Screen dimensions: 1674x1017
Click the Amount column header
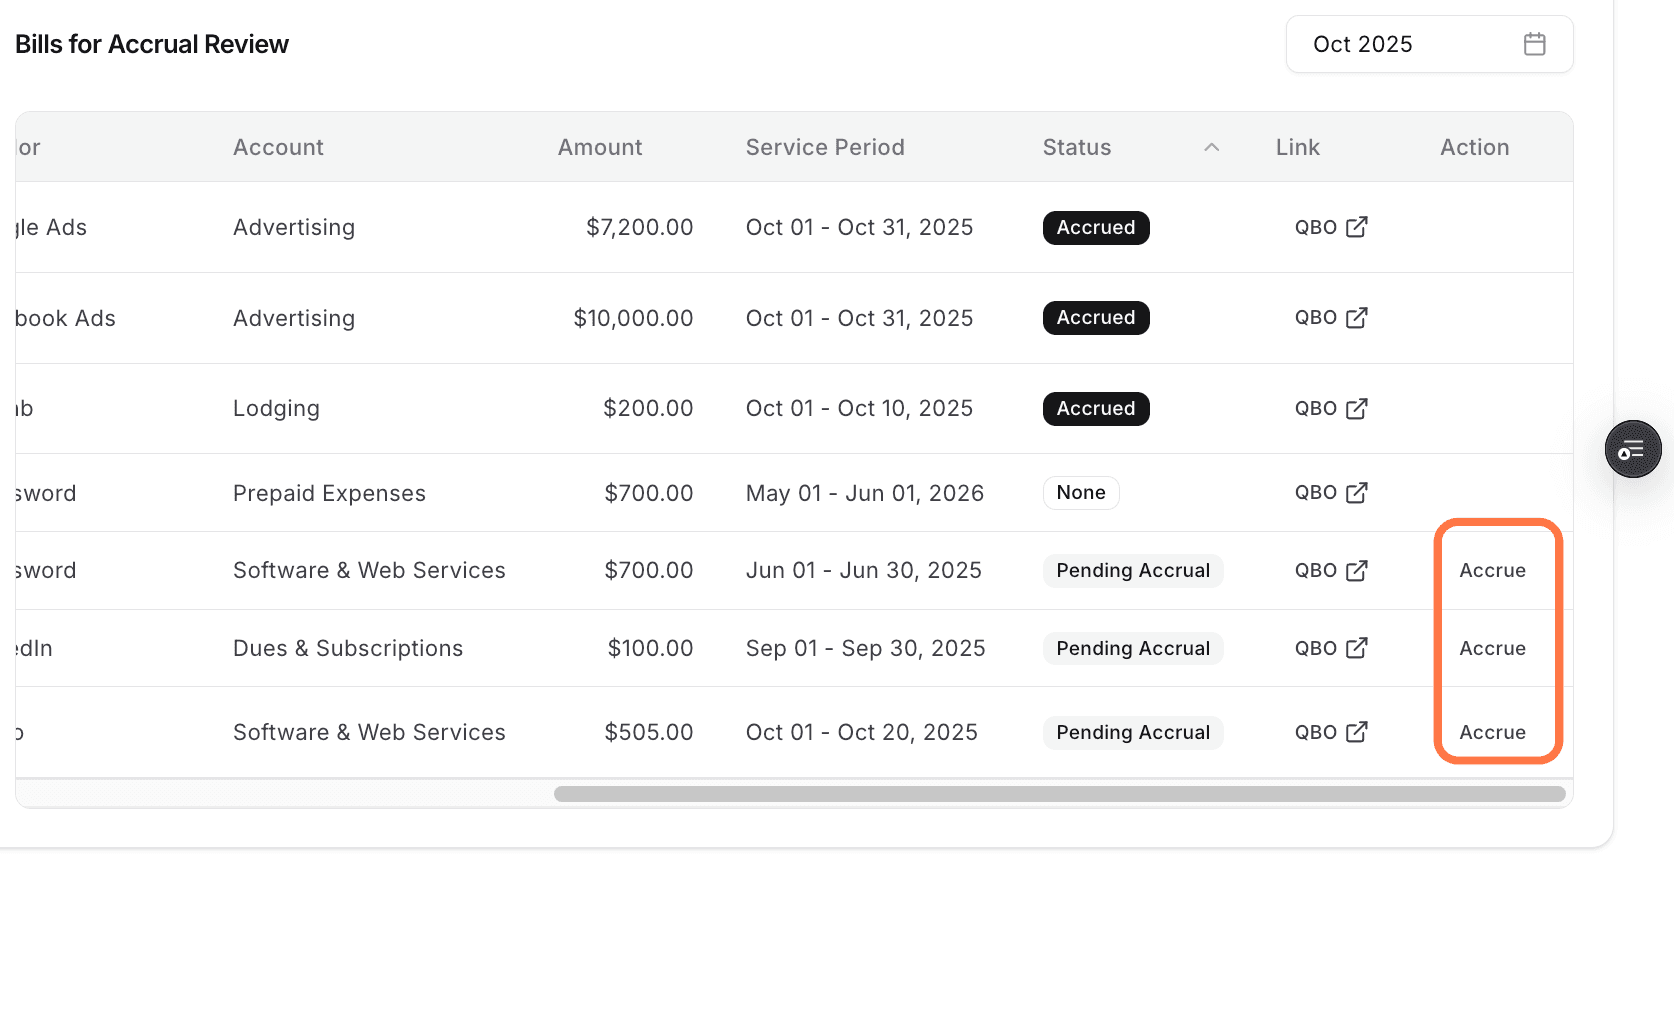click(599, 146)
